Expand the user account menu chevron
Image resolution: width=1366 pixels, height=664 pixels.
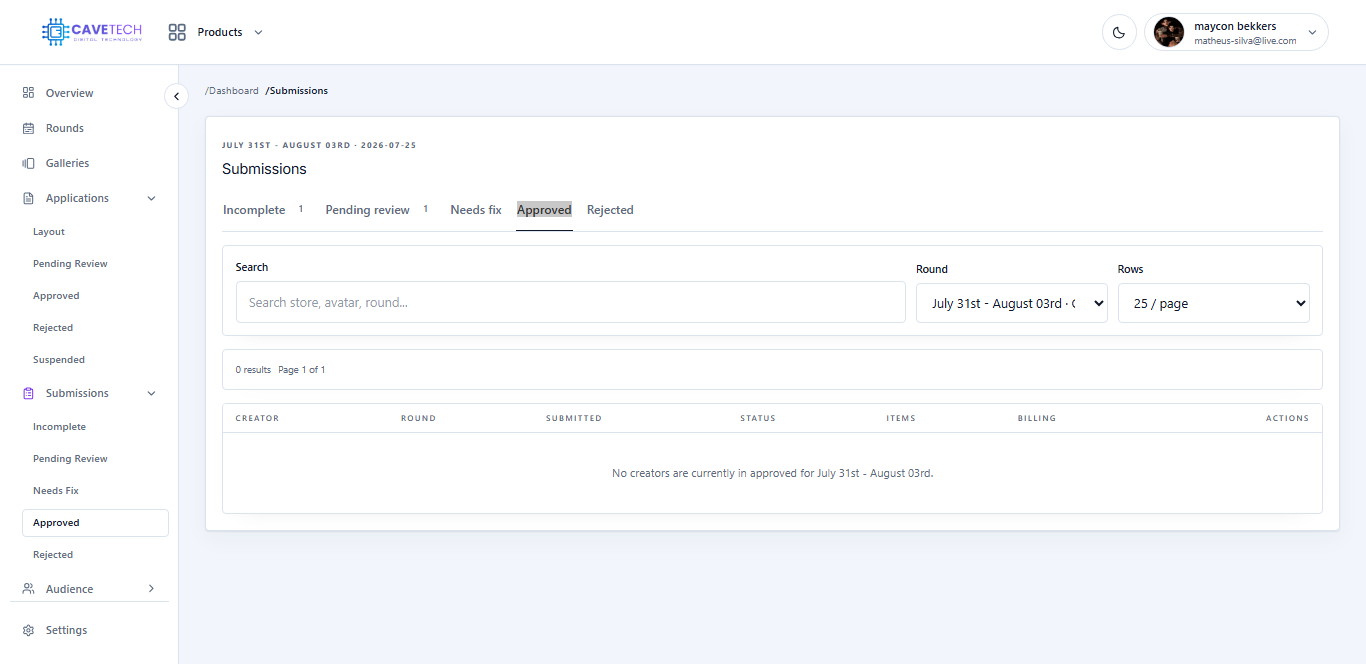click(1312, 32)
